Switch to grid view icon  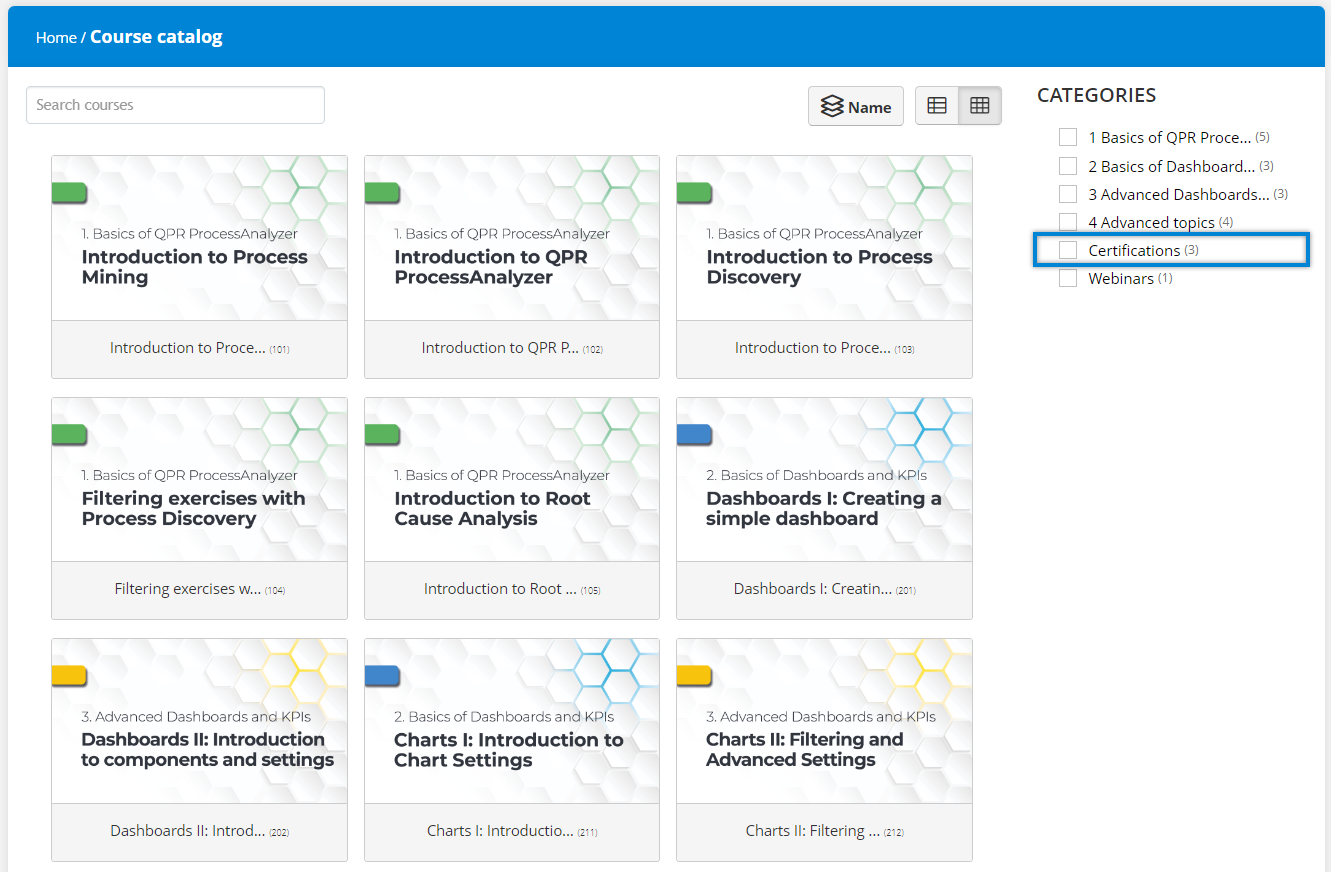[x=980, y=105]
